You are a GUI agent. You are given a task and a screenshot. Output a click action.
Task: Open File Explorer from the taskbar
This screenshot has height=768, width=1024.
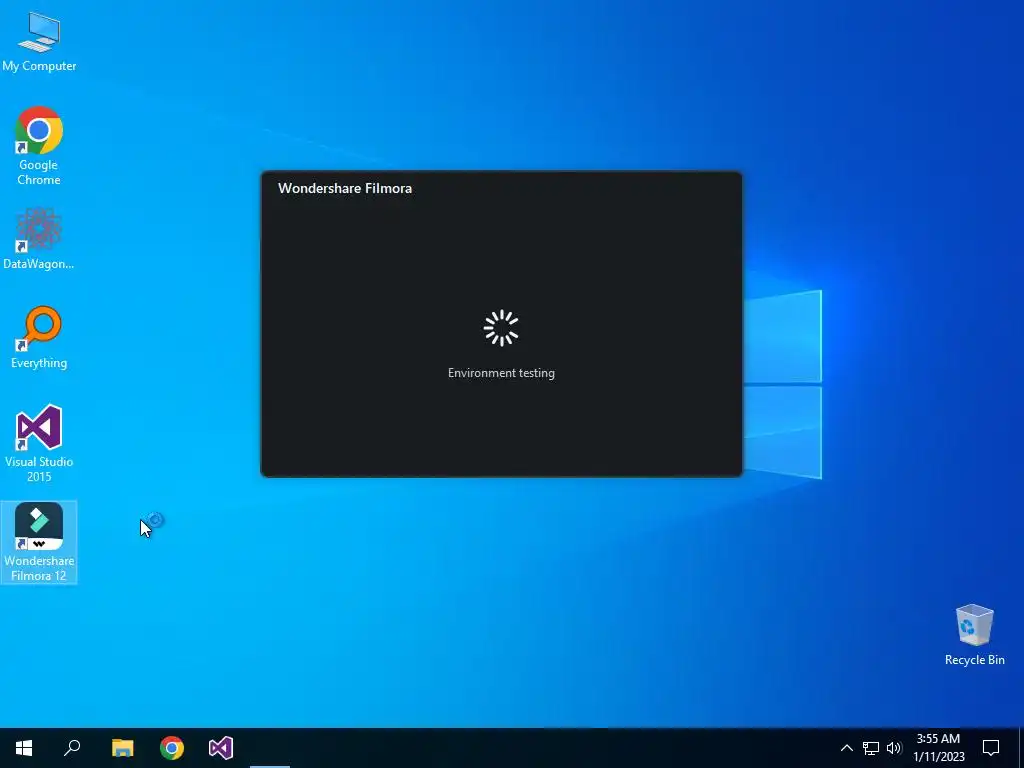[x=122, y=748]
